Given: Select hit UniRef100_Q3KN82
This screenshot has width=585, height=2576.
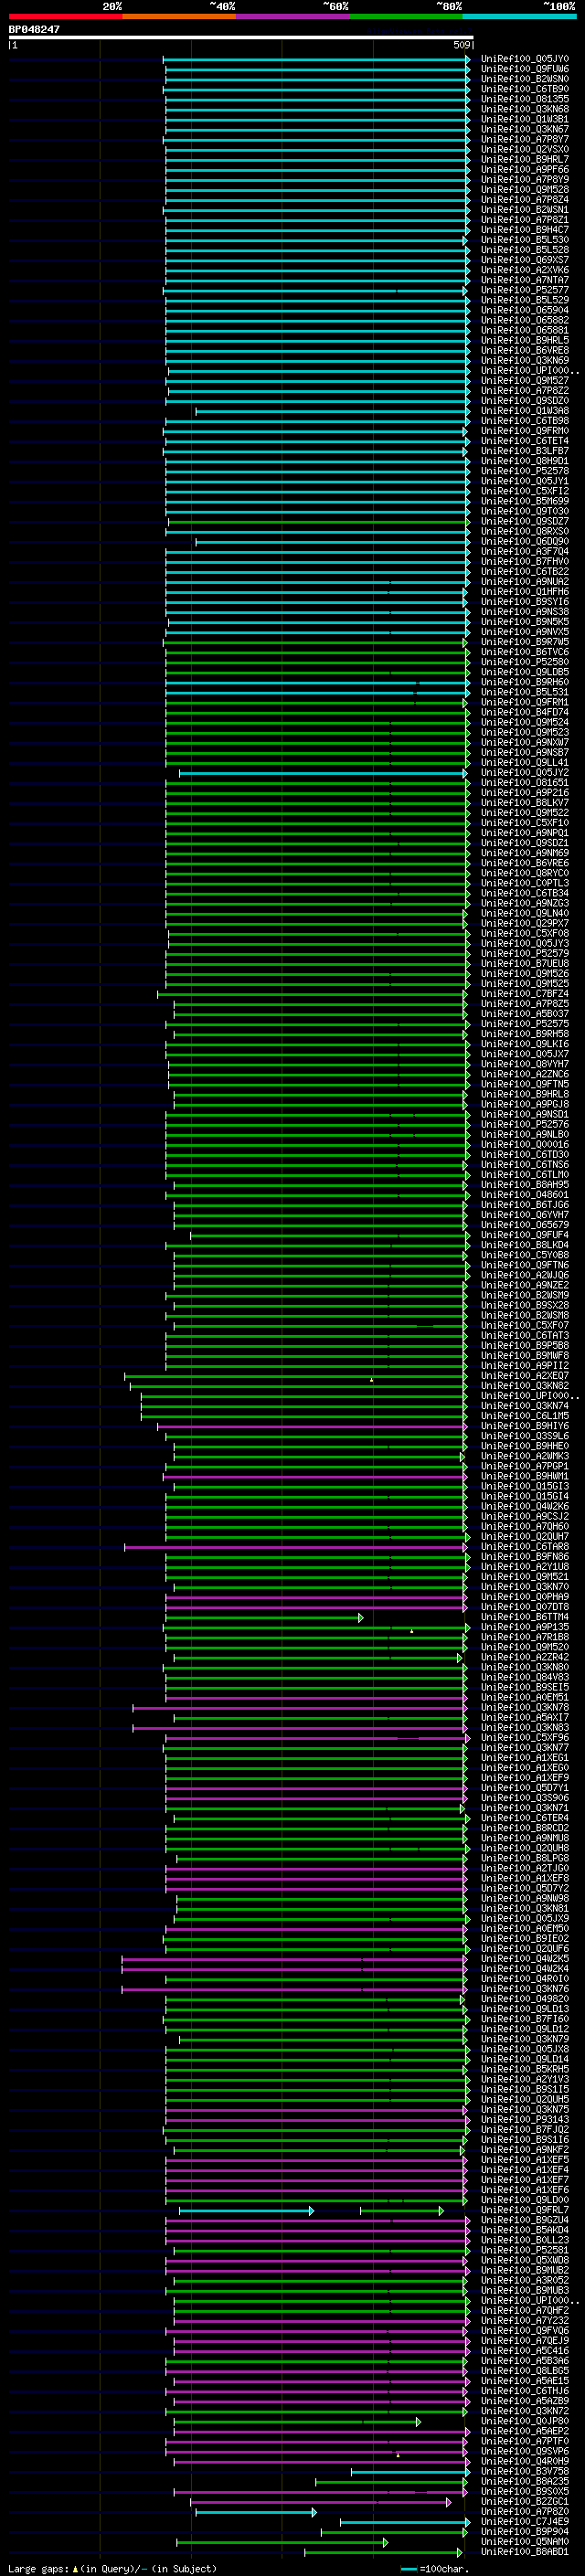Looking at the screenshot, I should coord(525,1385).
